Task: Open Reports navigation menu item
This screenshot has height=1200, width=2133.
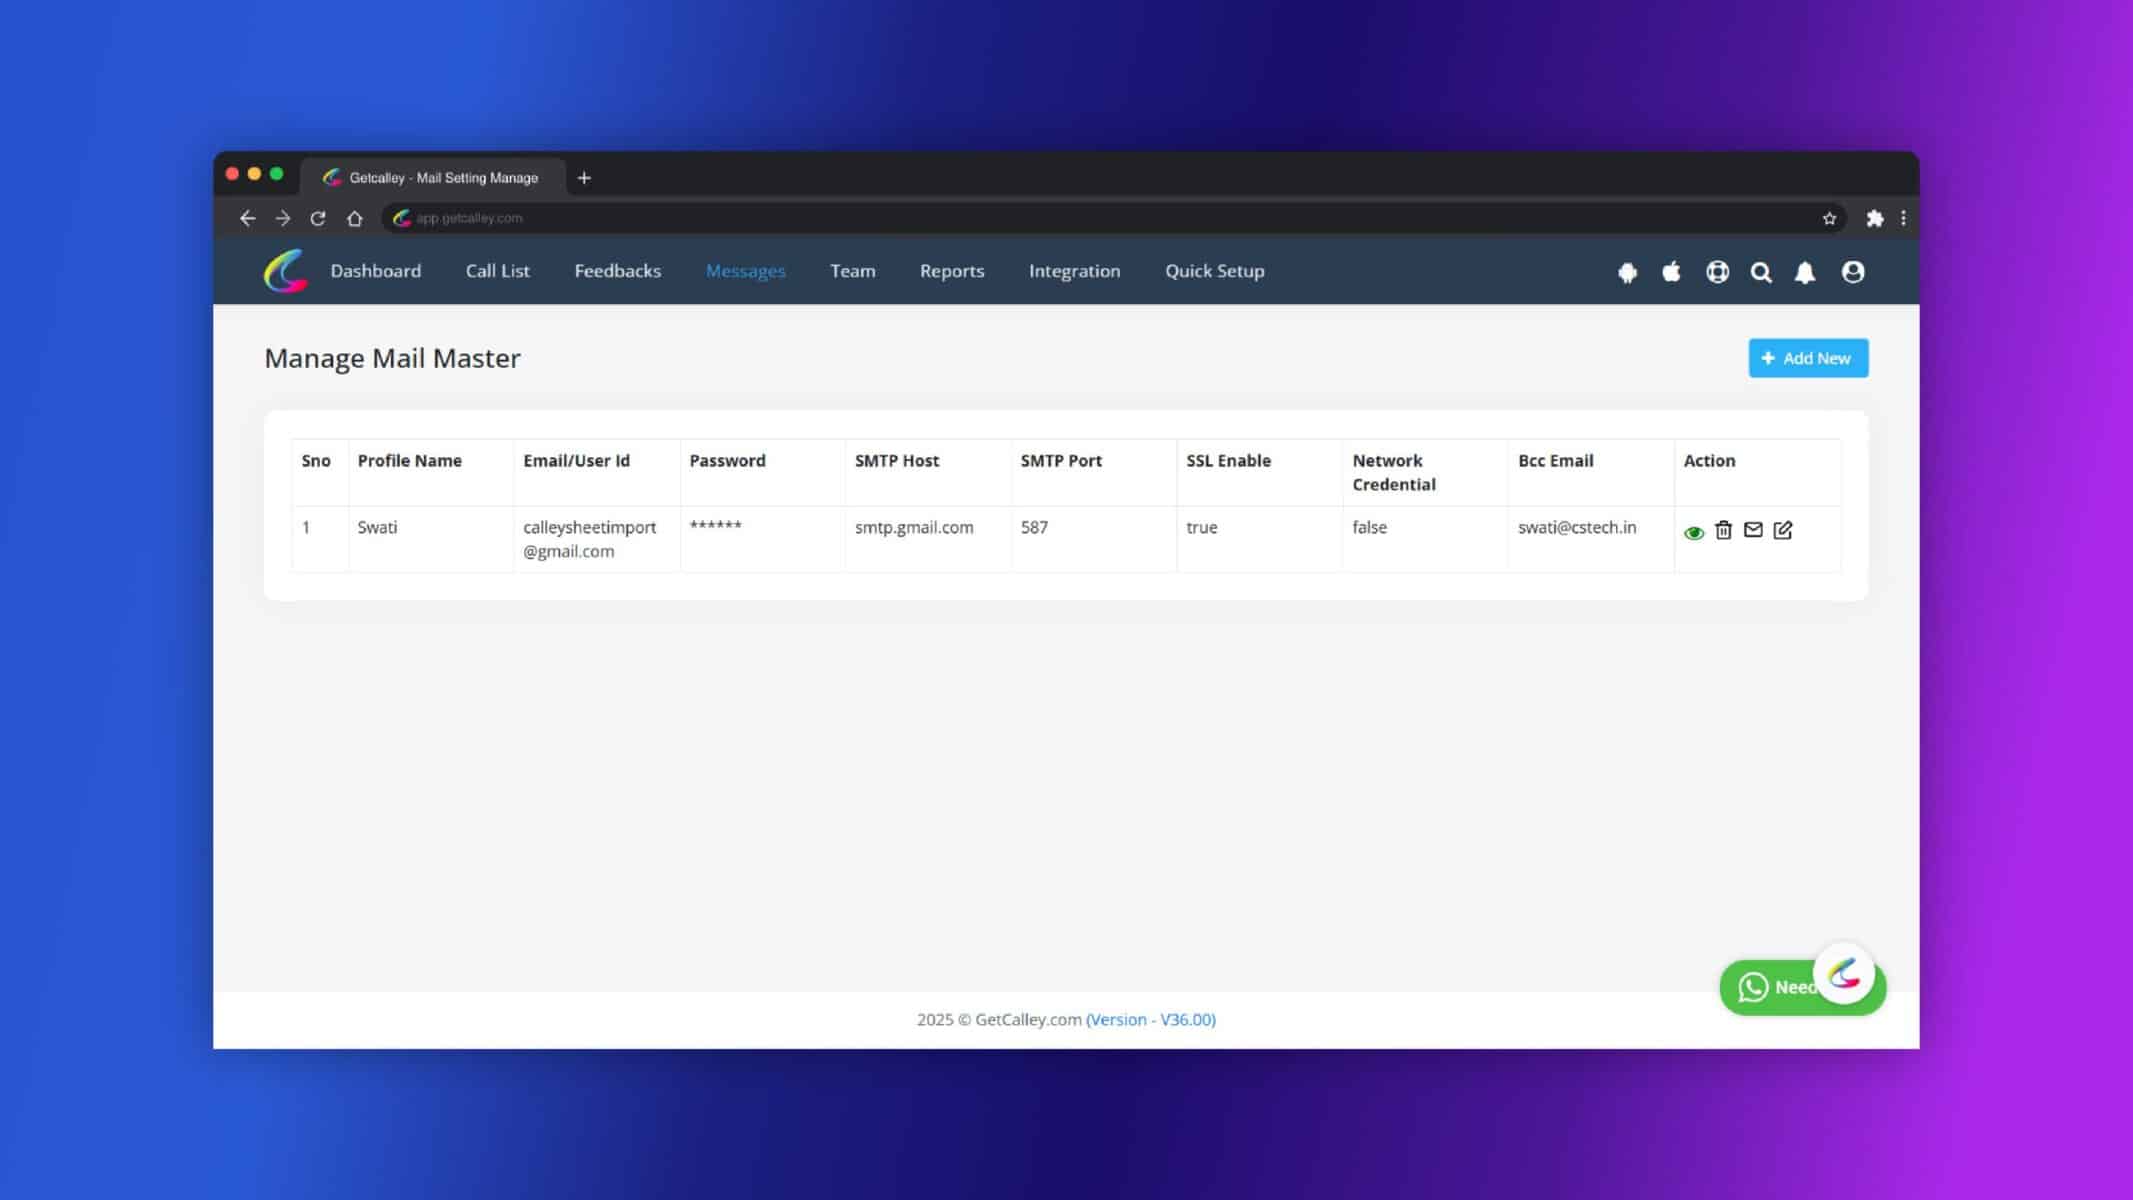Action: click(x=952, y=271)
